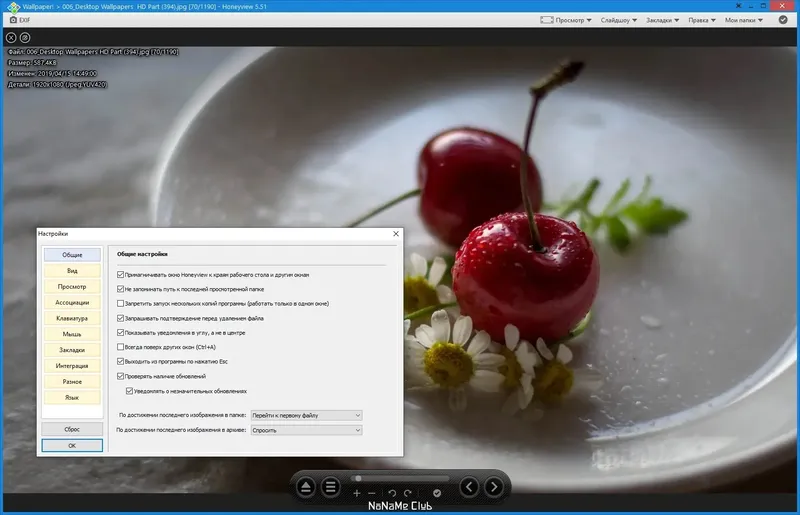
Task: Switch to the Просмотр settings tab
Action: (72, 286)
